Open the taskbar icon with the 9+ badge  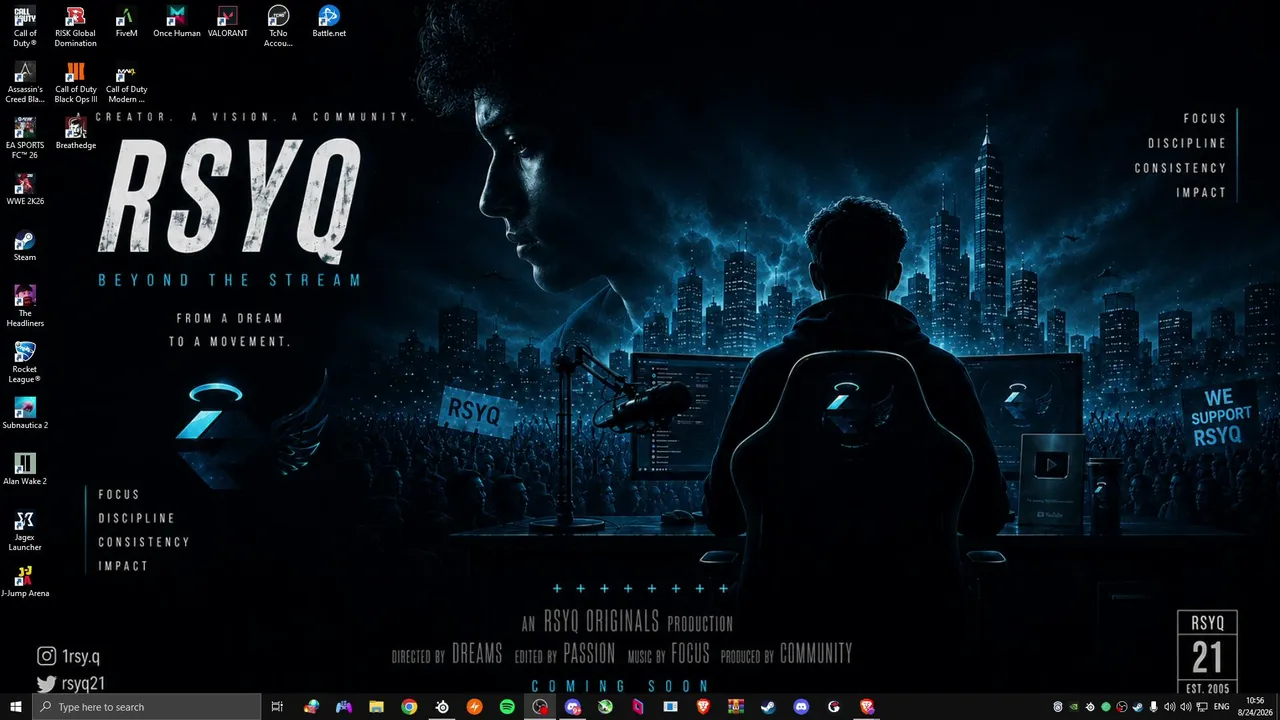pyautogui.click(x=573, y=707)
